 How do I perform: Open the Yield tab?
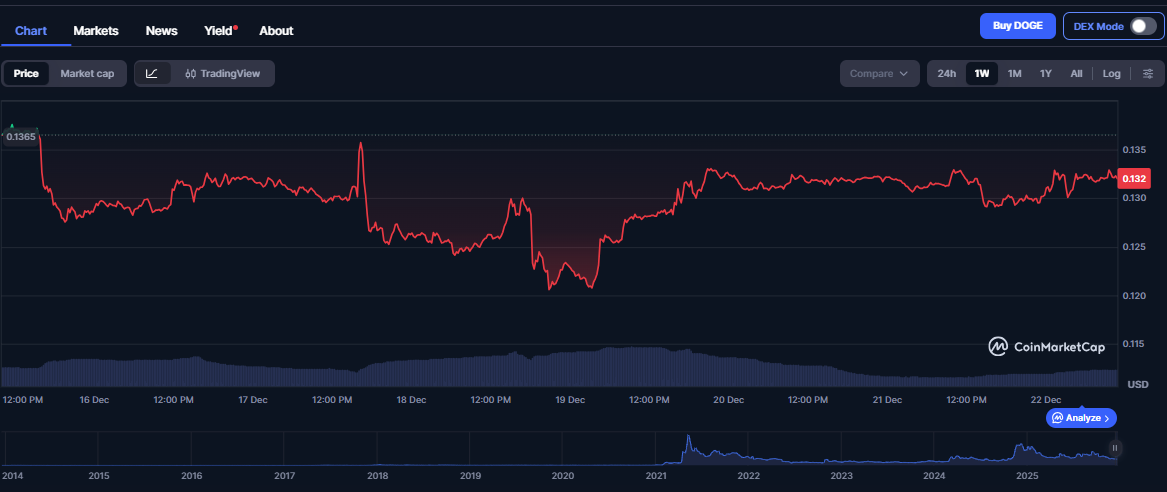point(219,30)
